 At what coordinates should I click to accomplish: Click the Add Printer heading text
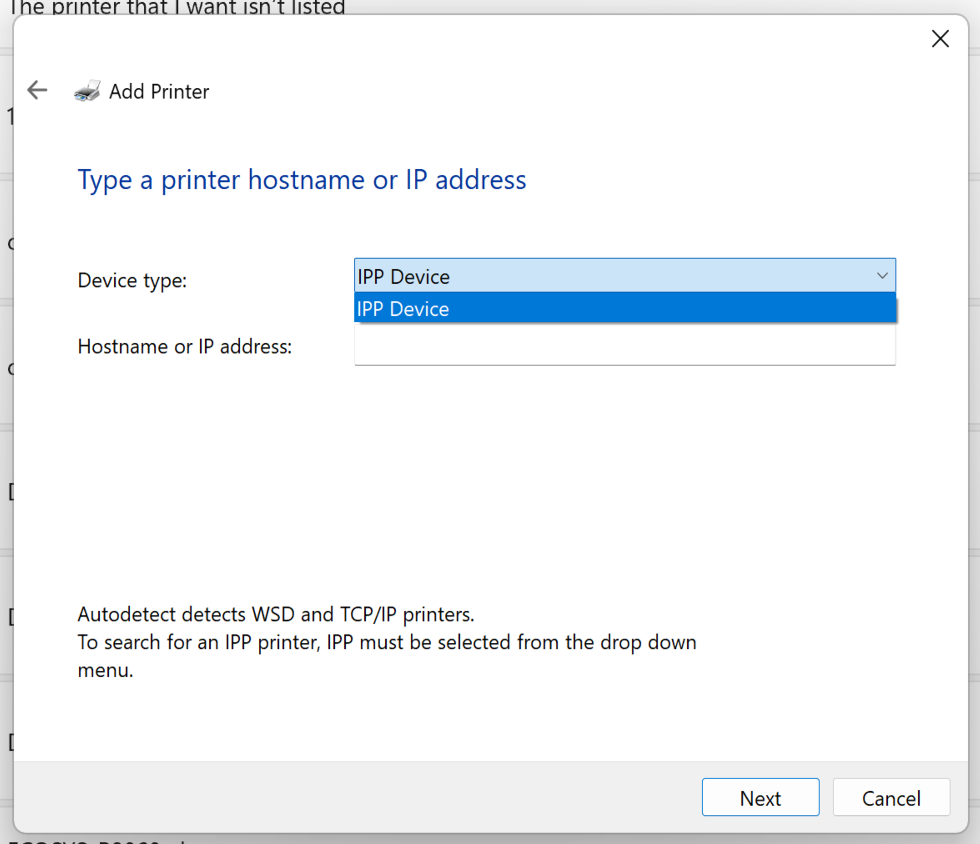pos(158,91)
